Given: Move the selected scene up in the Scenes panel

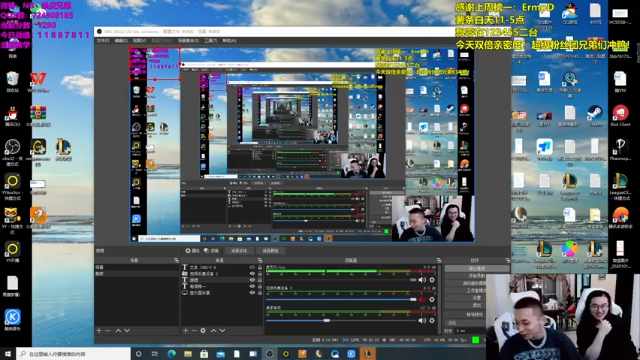Looking at the screenshot, I should [x=118, y=330].
